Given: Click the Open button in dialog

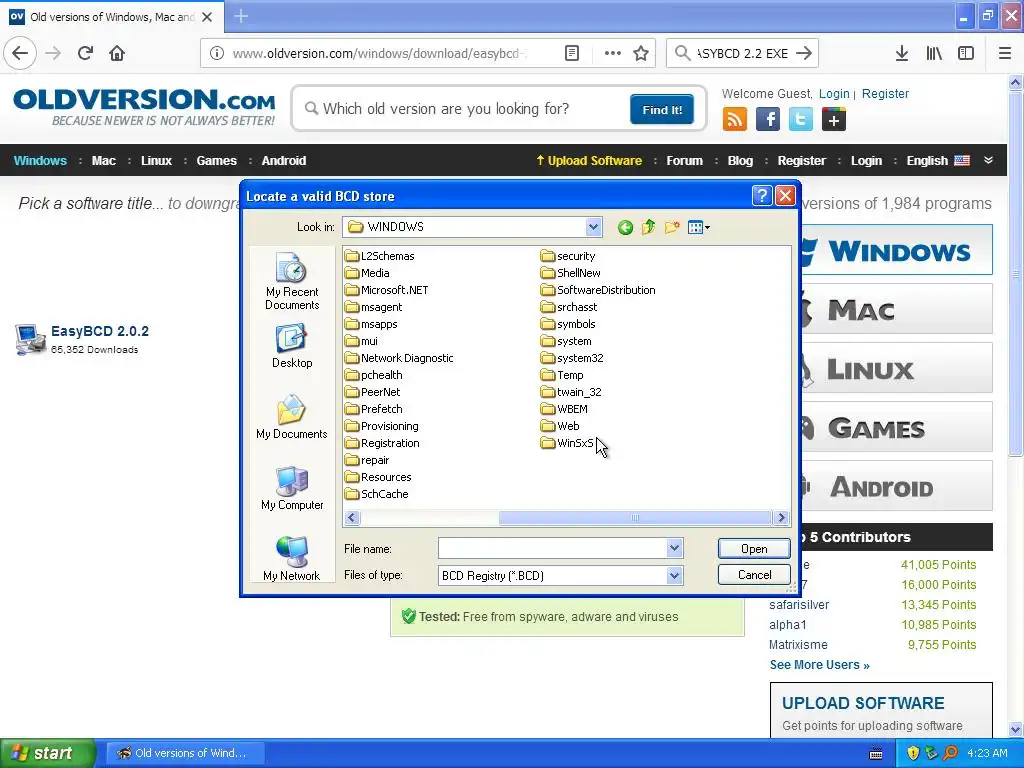Looking at the screenshot, I should pyautogui.click(x=754, y=549).
